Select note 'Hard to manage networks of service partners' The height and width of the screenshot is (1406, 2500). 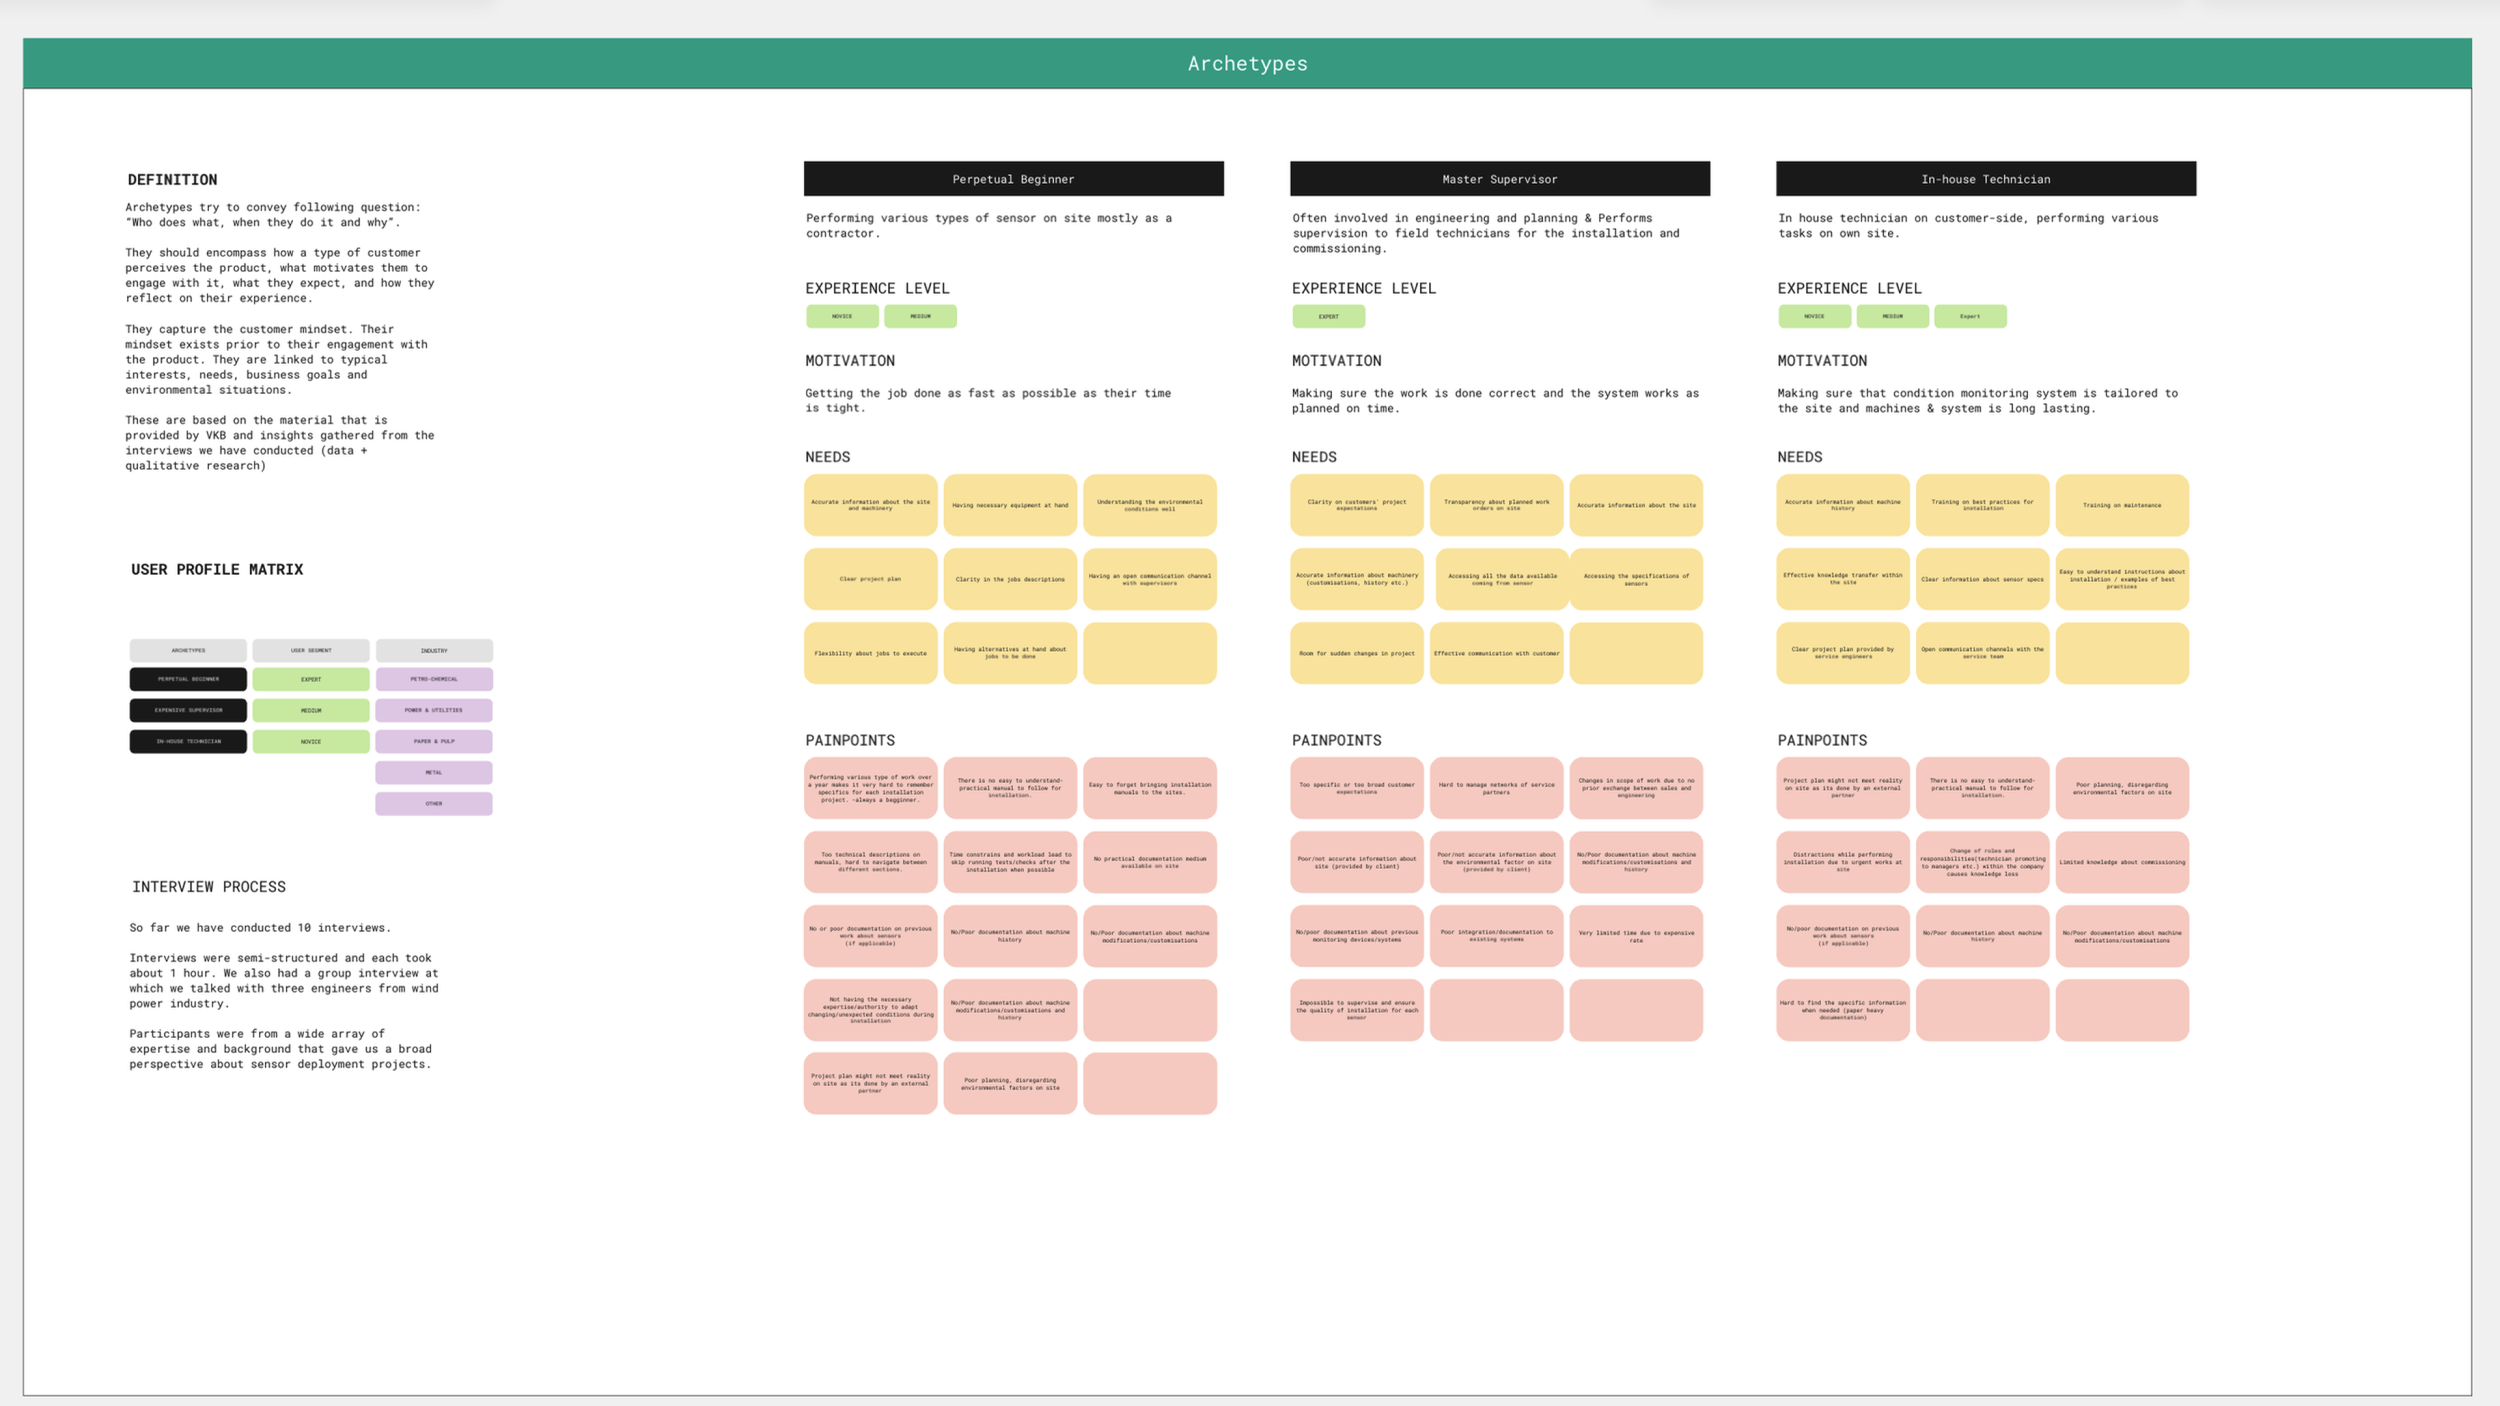1496,788
